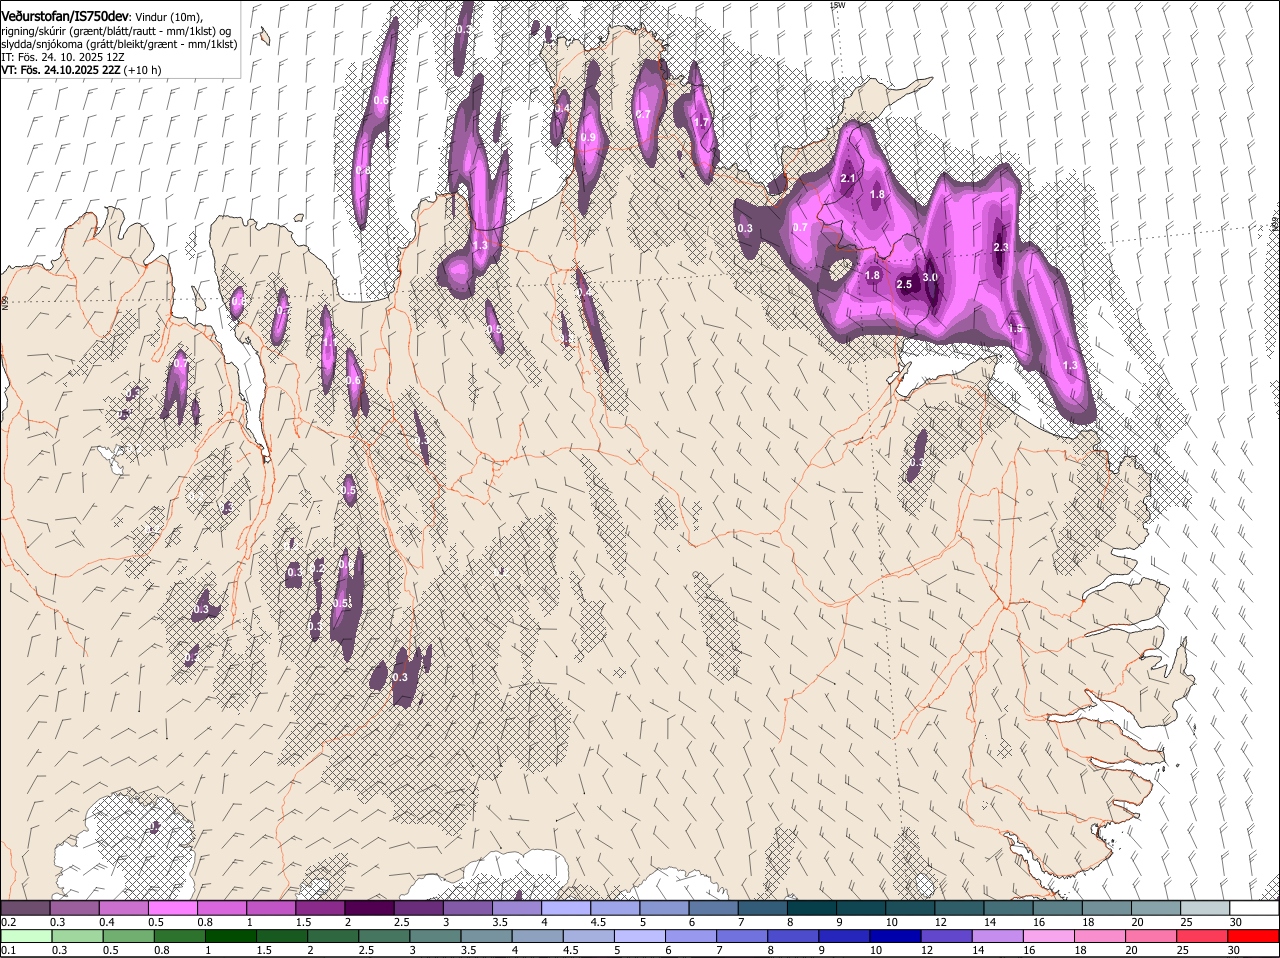This screenshot has height=958, width=1280.
Task: Click the 2.5 precipitation value on the map
Action: pyautogui.click(x=904, y=285)
